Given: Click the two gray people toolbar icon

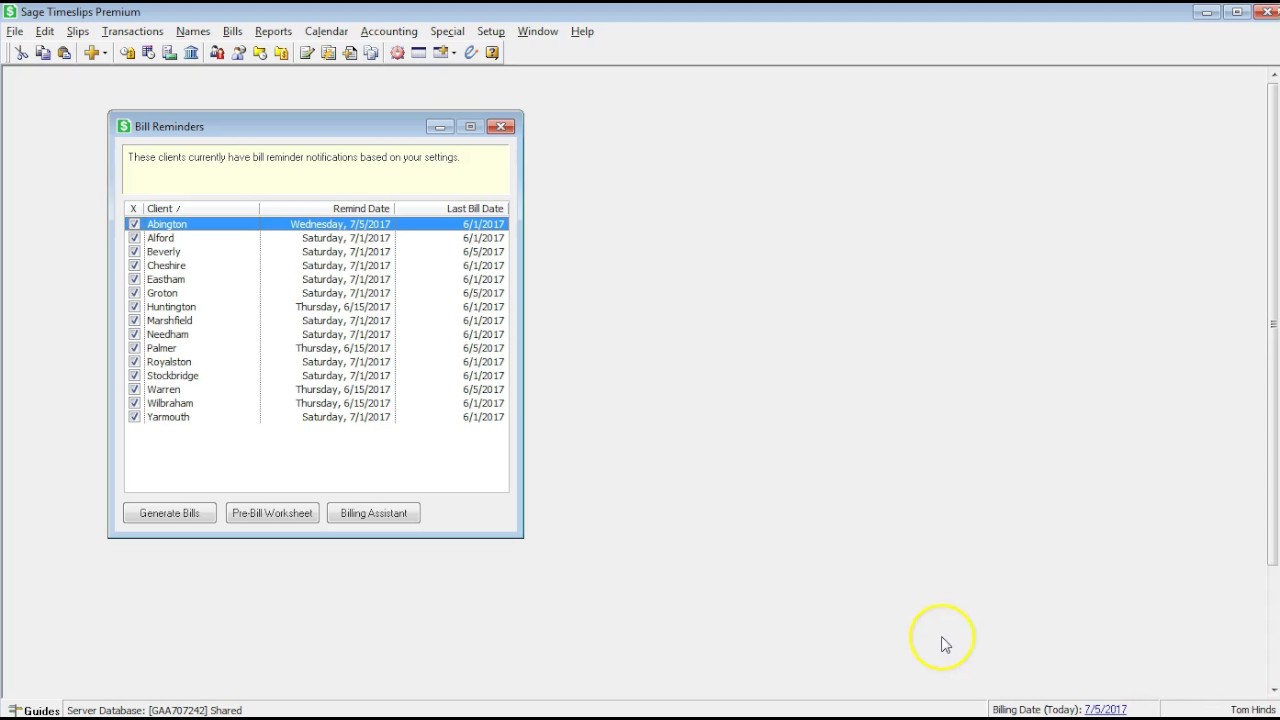Looking at the screenshot, I should pos(238,53).
